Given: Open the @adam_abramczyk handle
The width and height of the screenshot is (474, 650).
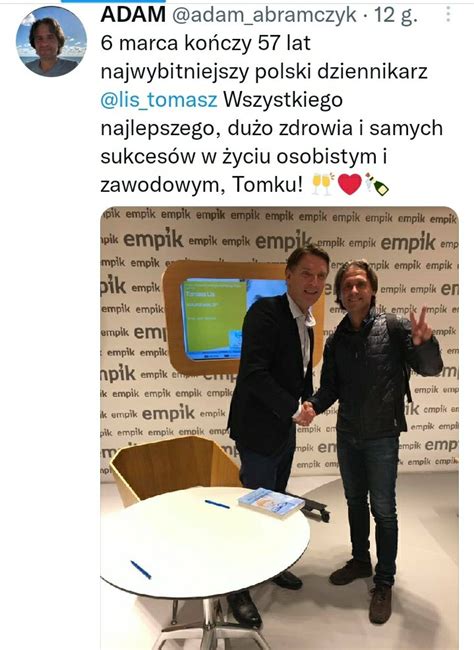Looking at the screenshot, I should click(x=264, y=16).
